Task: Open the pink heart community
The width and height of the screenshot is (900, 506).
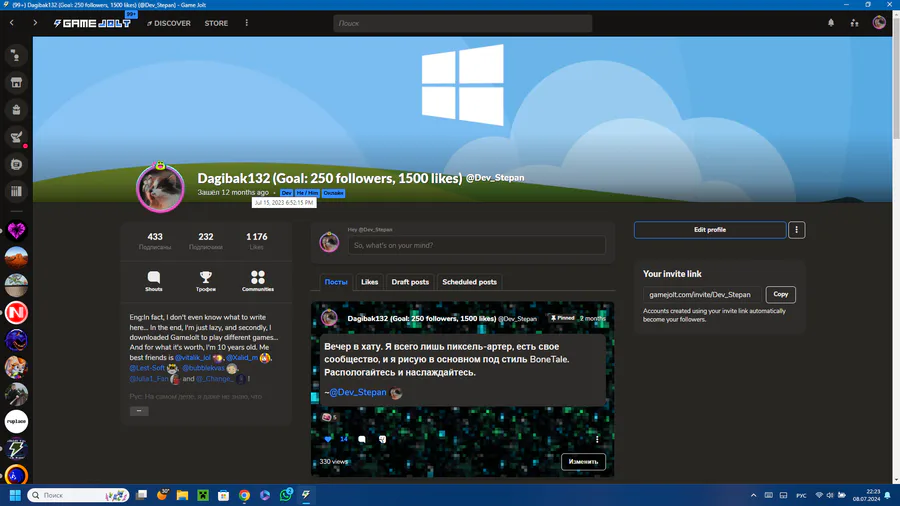Action: (x=16, y=231)
